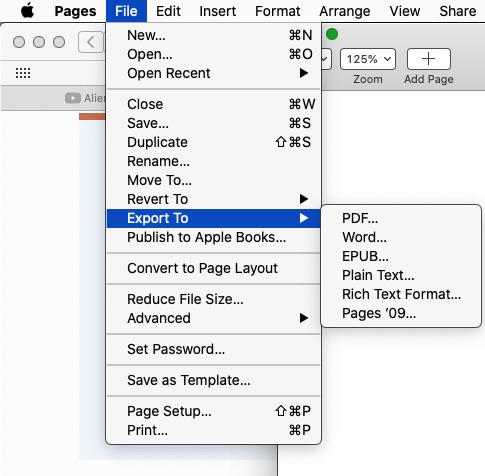Choose Duplicate from the File menu
This screenshot has height=476, width=485.
[x=213, y=142]
